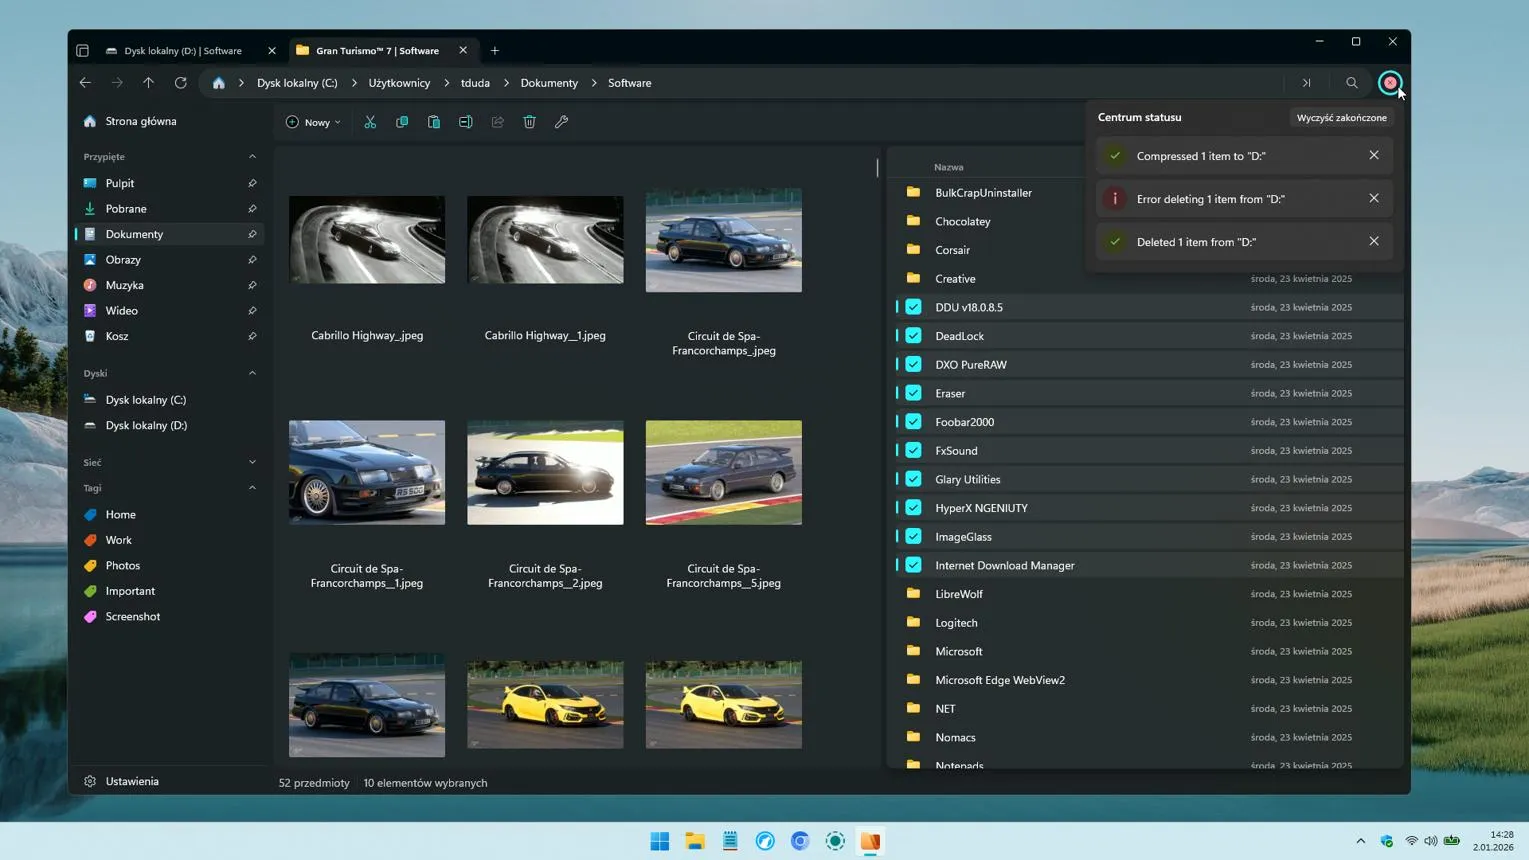1529x860 pixels.
Task: Uncheck the DeadLock folder checkbox
Action: tap(914, 336)
